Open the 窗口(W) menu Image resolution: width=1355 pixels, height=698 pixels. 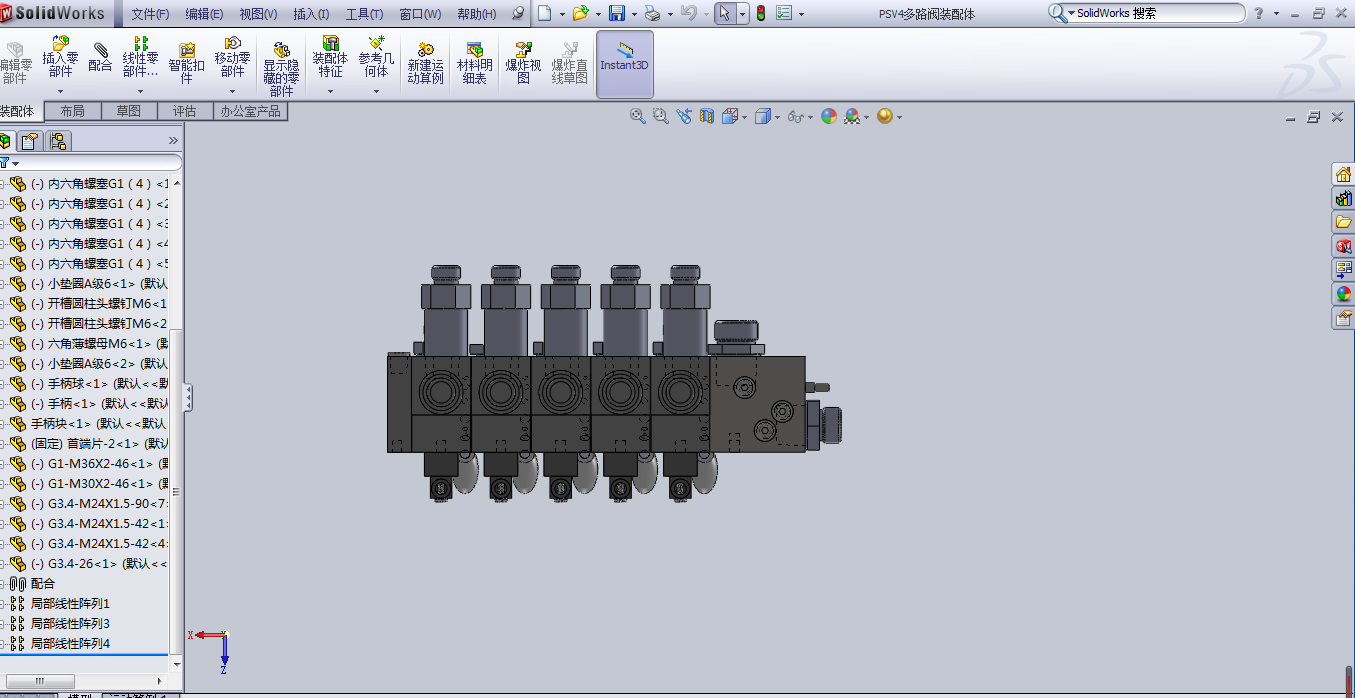tap(420, 14)
